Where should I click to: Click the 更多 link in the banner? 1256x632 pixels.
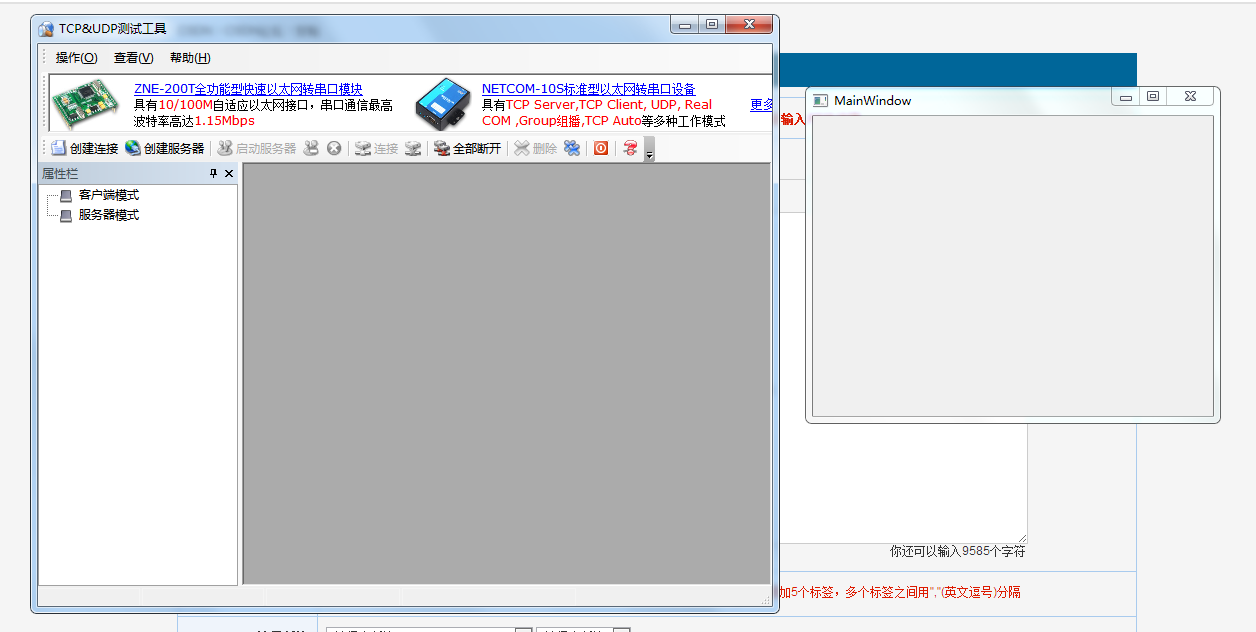[x=761, y=105]
